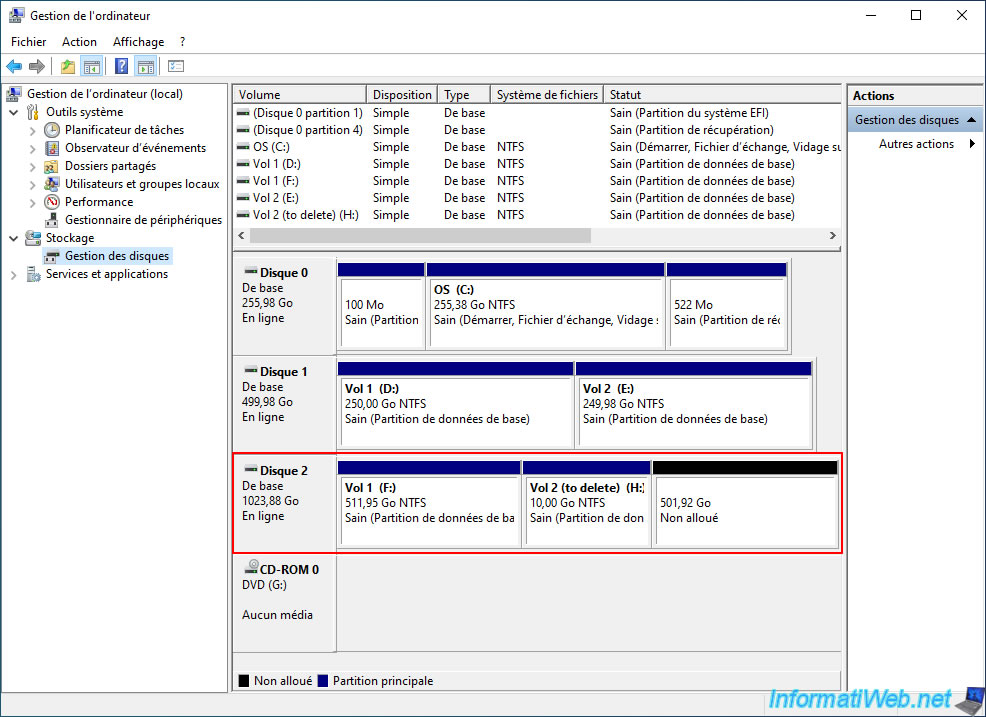Select Planificateur de tâches clock icon

[x=53, y=130]
